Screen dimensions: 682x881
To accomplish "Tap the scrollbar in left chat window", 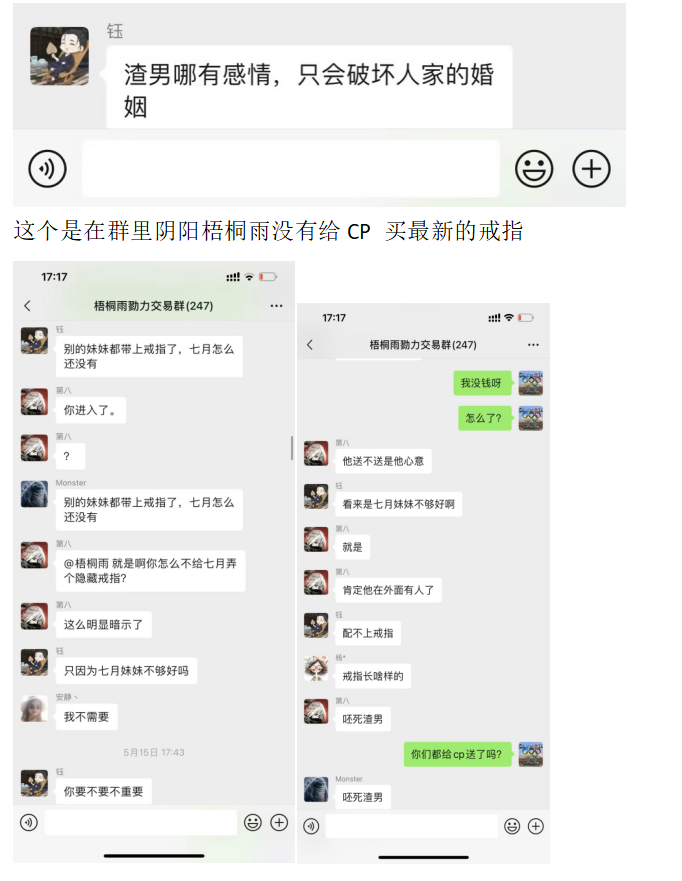I will [x=292, y=448].
